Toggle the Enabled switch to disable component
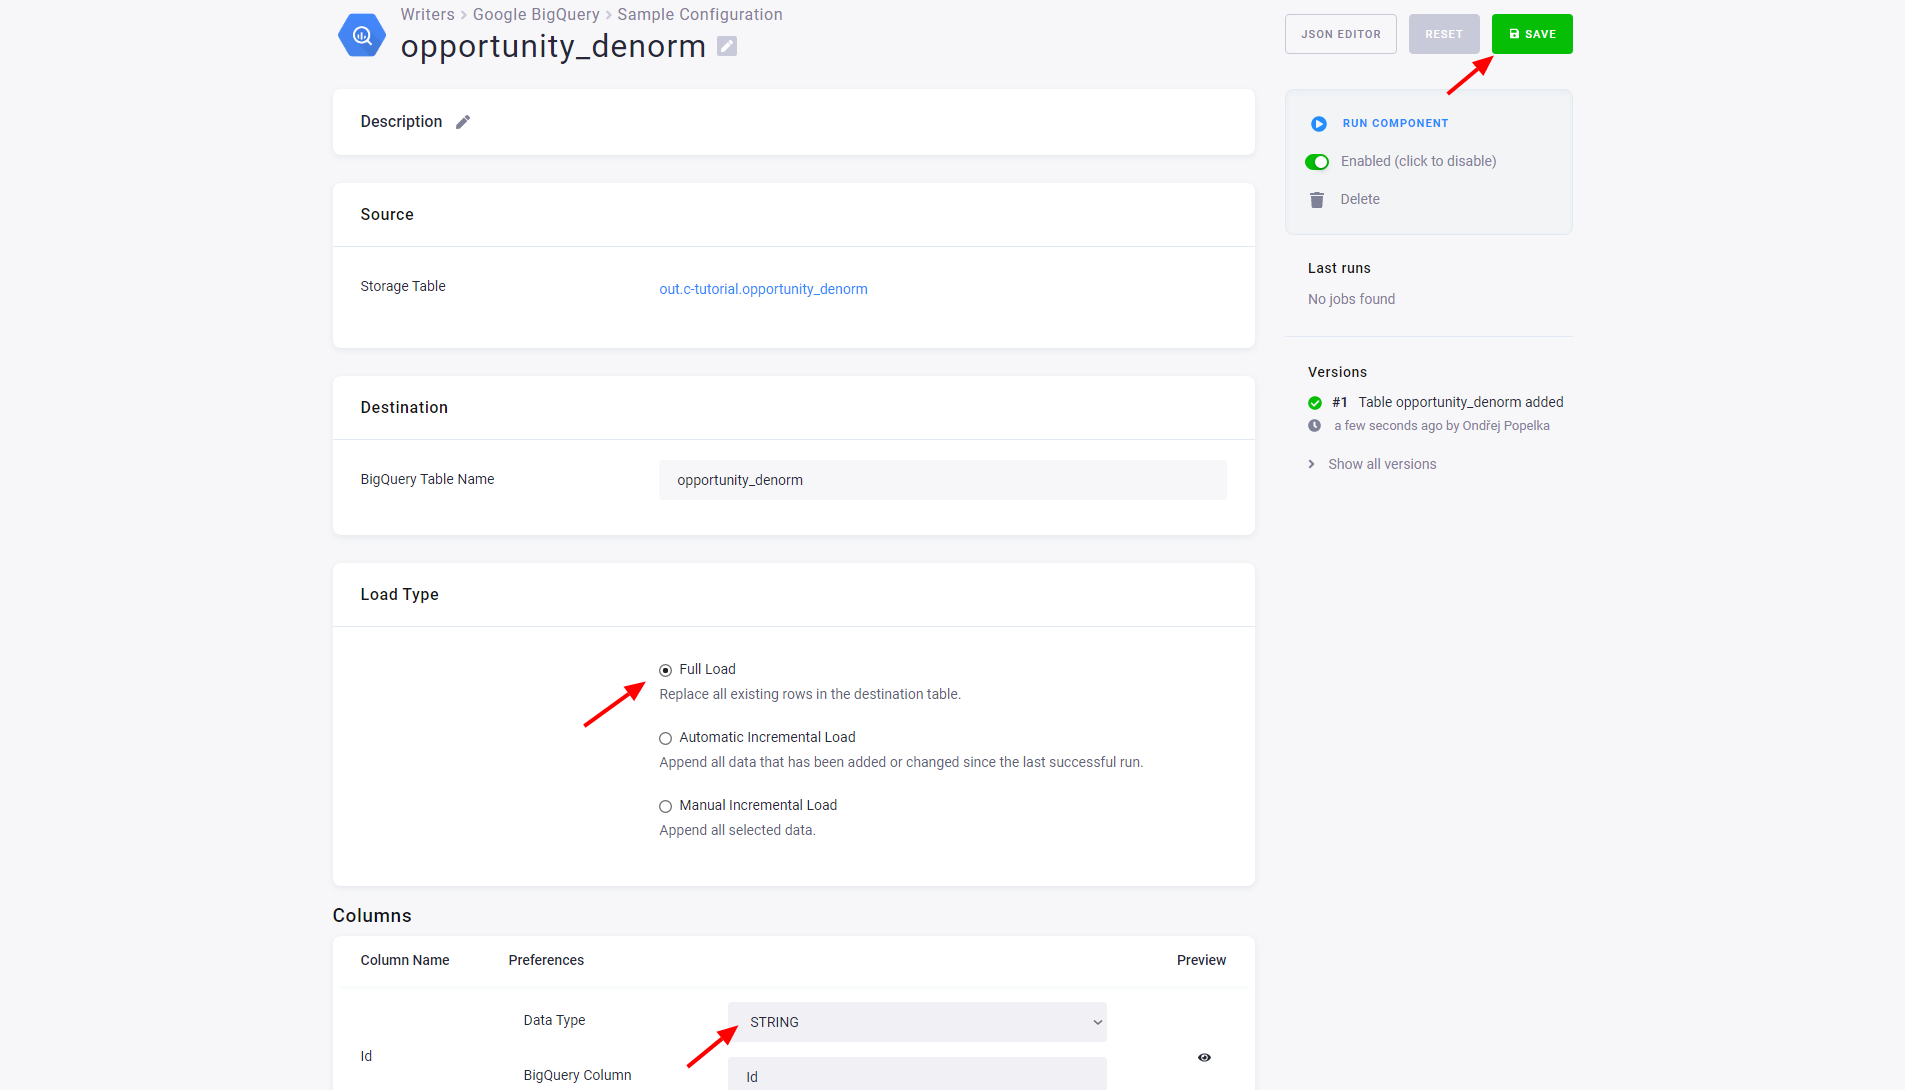This screenshot has width=1920, height=1090. [1317, 162]
